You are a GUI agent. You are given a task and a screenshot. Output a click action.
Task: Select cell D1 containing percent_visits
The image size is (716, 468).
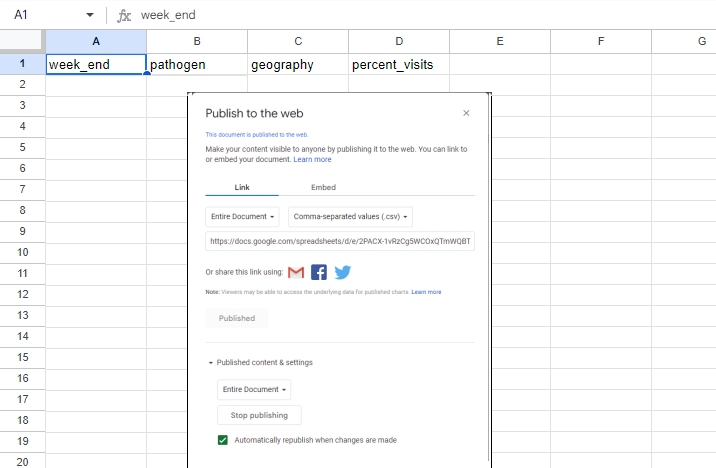[399, 65]
